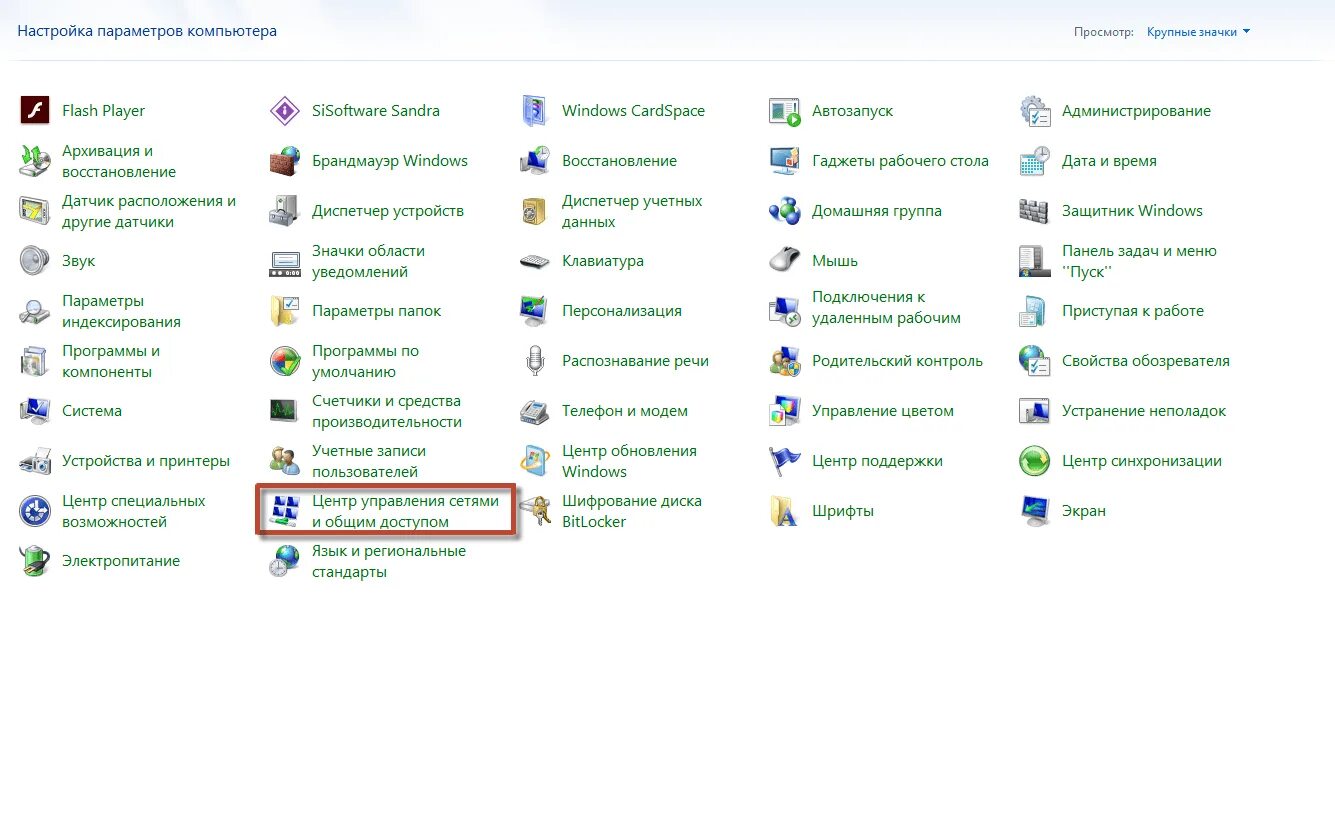Viewport: 1335px width, 816px height.
Task: Click the Управление цветом icon
Action: coord(785,410)
